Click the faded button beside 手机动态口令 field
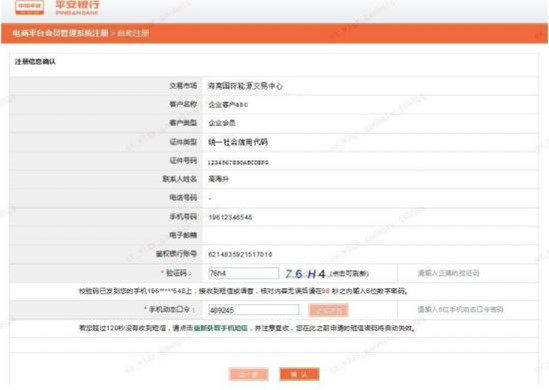 [328, 310]
